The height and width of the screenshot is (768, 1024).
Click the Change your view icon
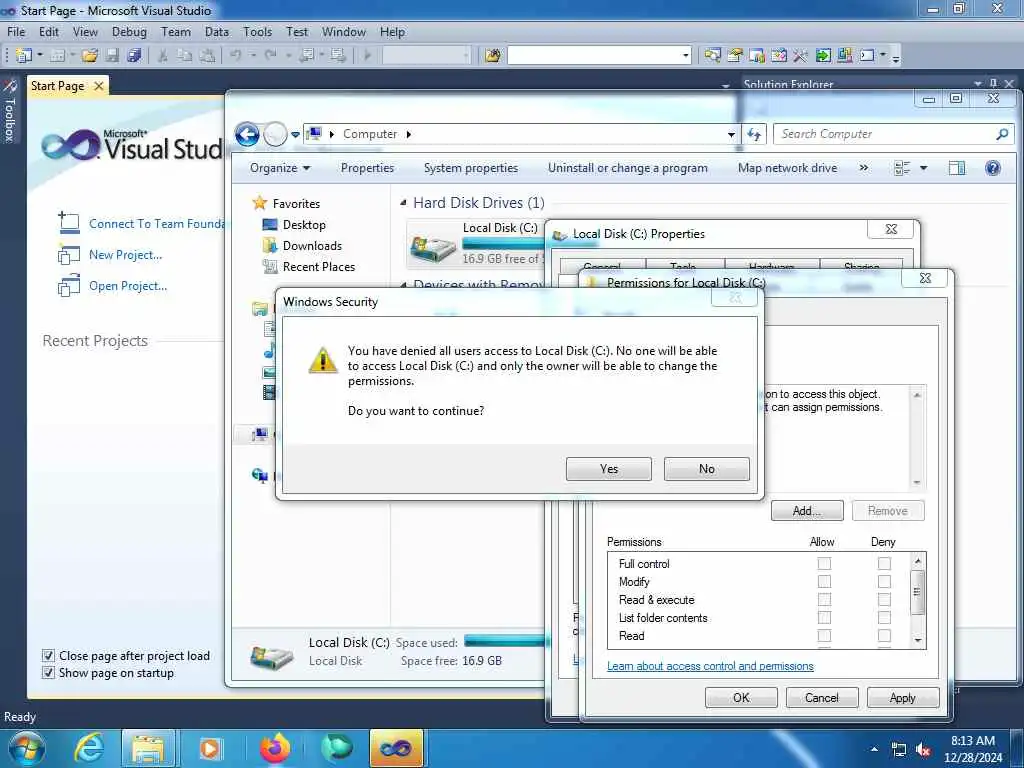[902, 168]
